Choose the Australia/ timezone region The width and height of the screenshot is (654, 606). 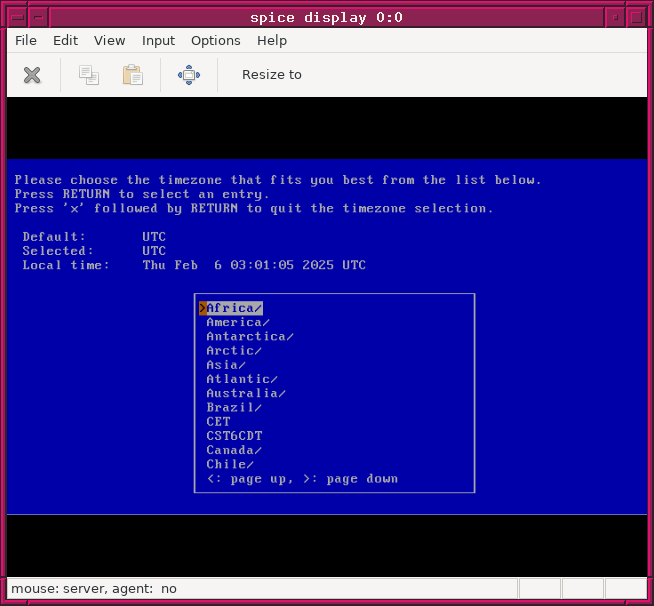246,393
